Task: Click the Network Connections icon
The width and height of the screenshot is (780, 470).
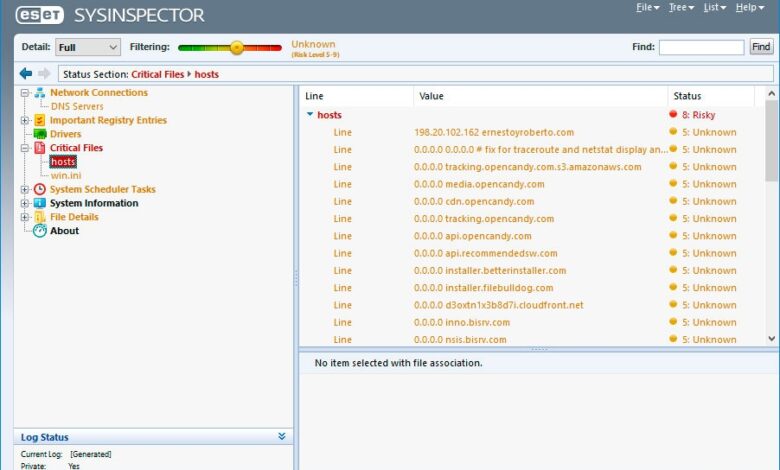Action: pyautogui.click(x=40, y=93)
